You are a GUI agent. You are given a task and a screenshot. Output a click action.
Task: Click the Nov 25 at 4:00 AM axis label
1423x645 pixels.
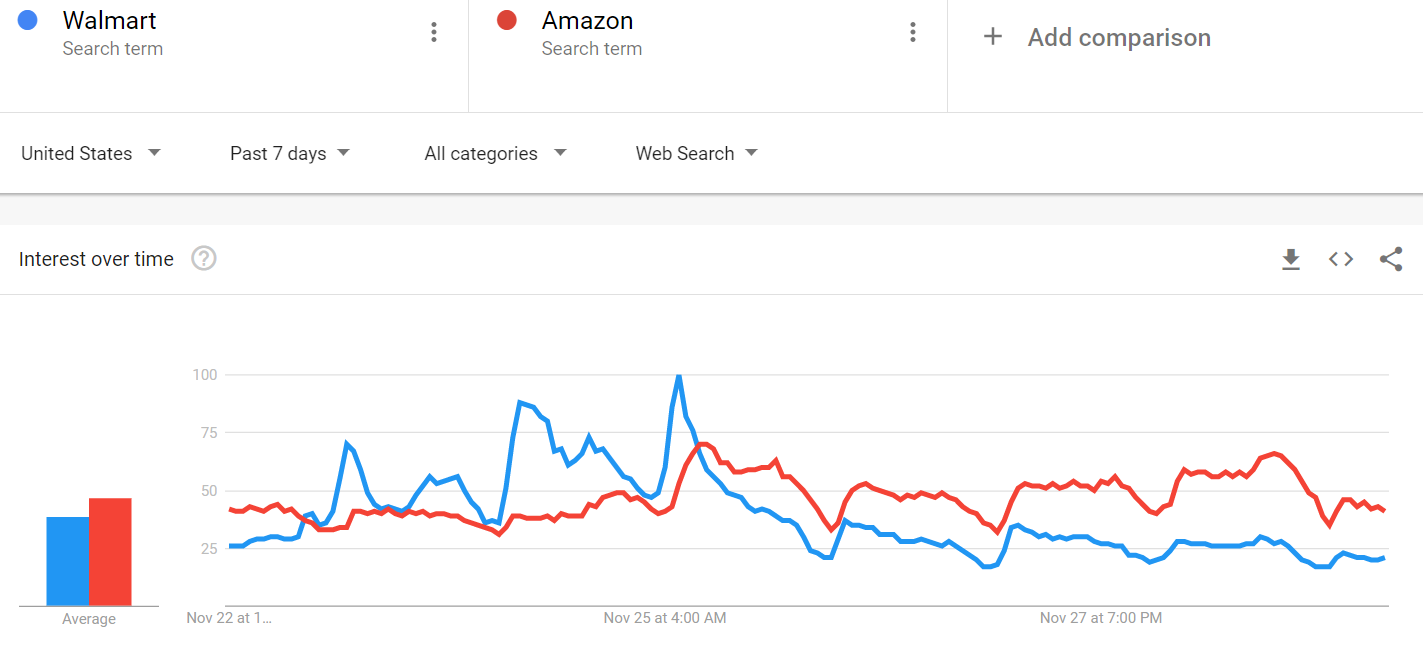(x=665, y=618)
